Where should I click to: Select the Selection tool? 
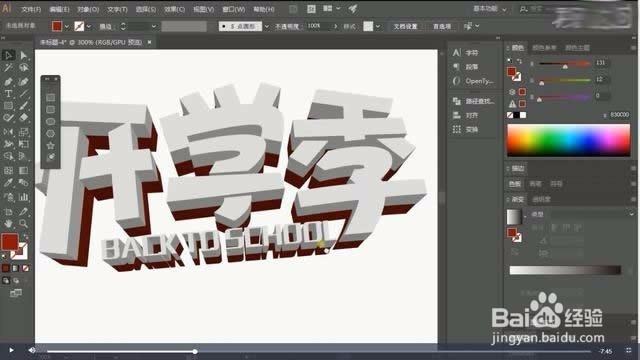coord(8,55)
